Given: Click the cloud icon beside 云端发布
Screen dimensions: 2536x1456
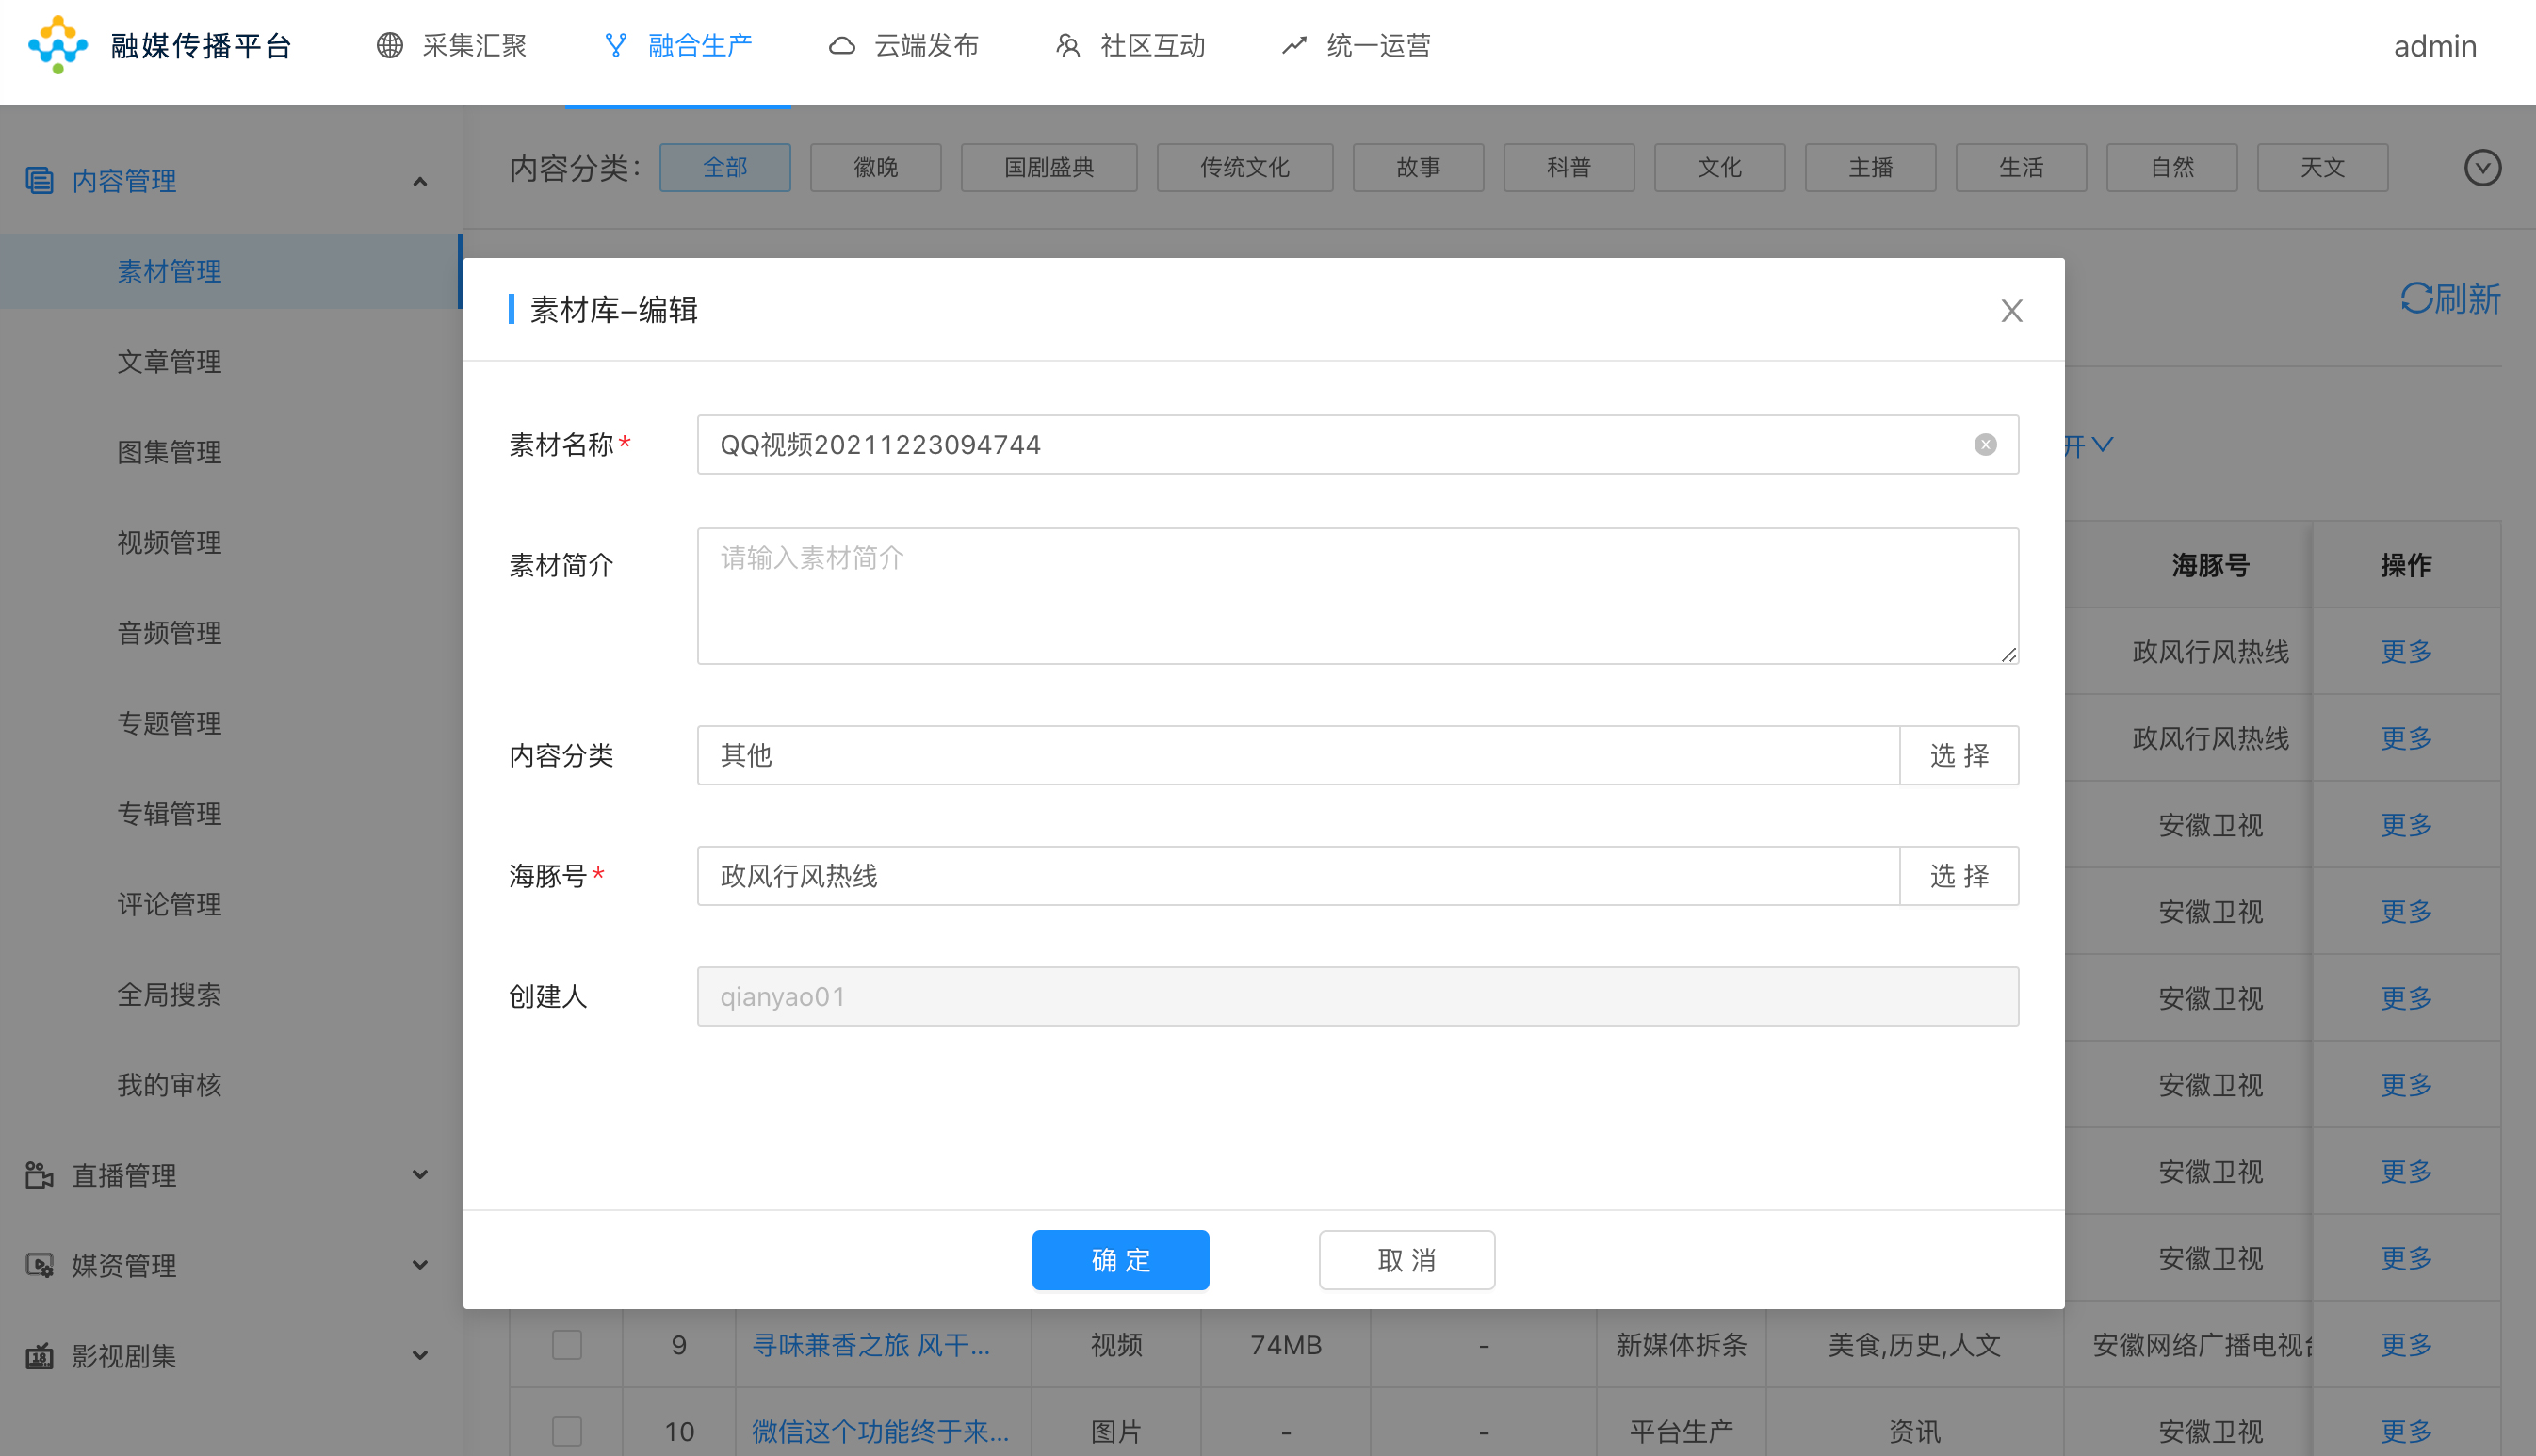Looking at the screenshot, I should (842, 46).
